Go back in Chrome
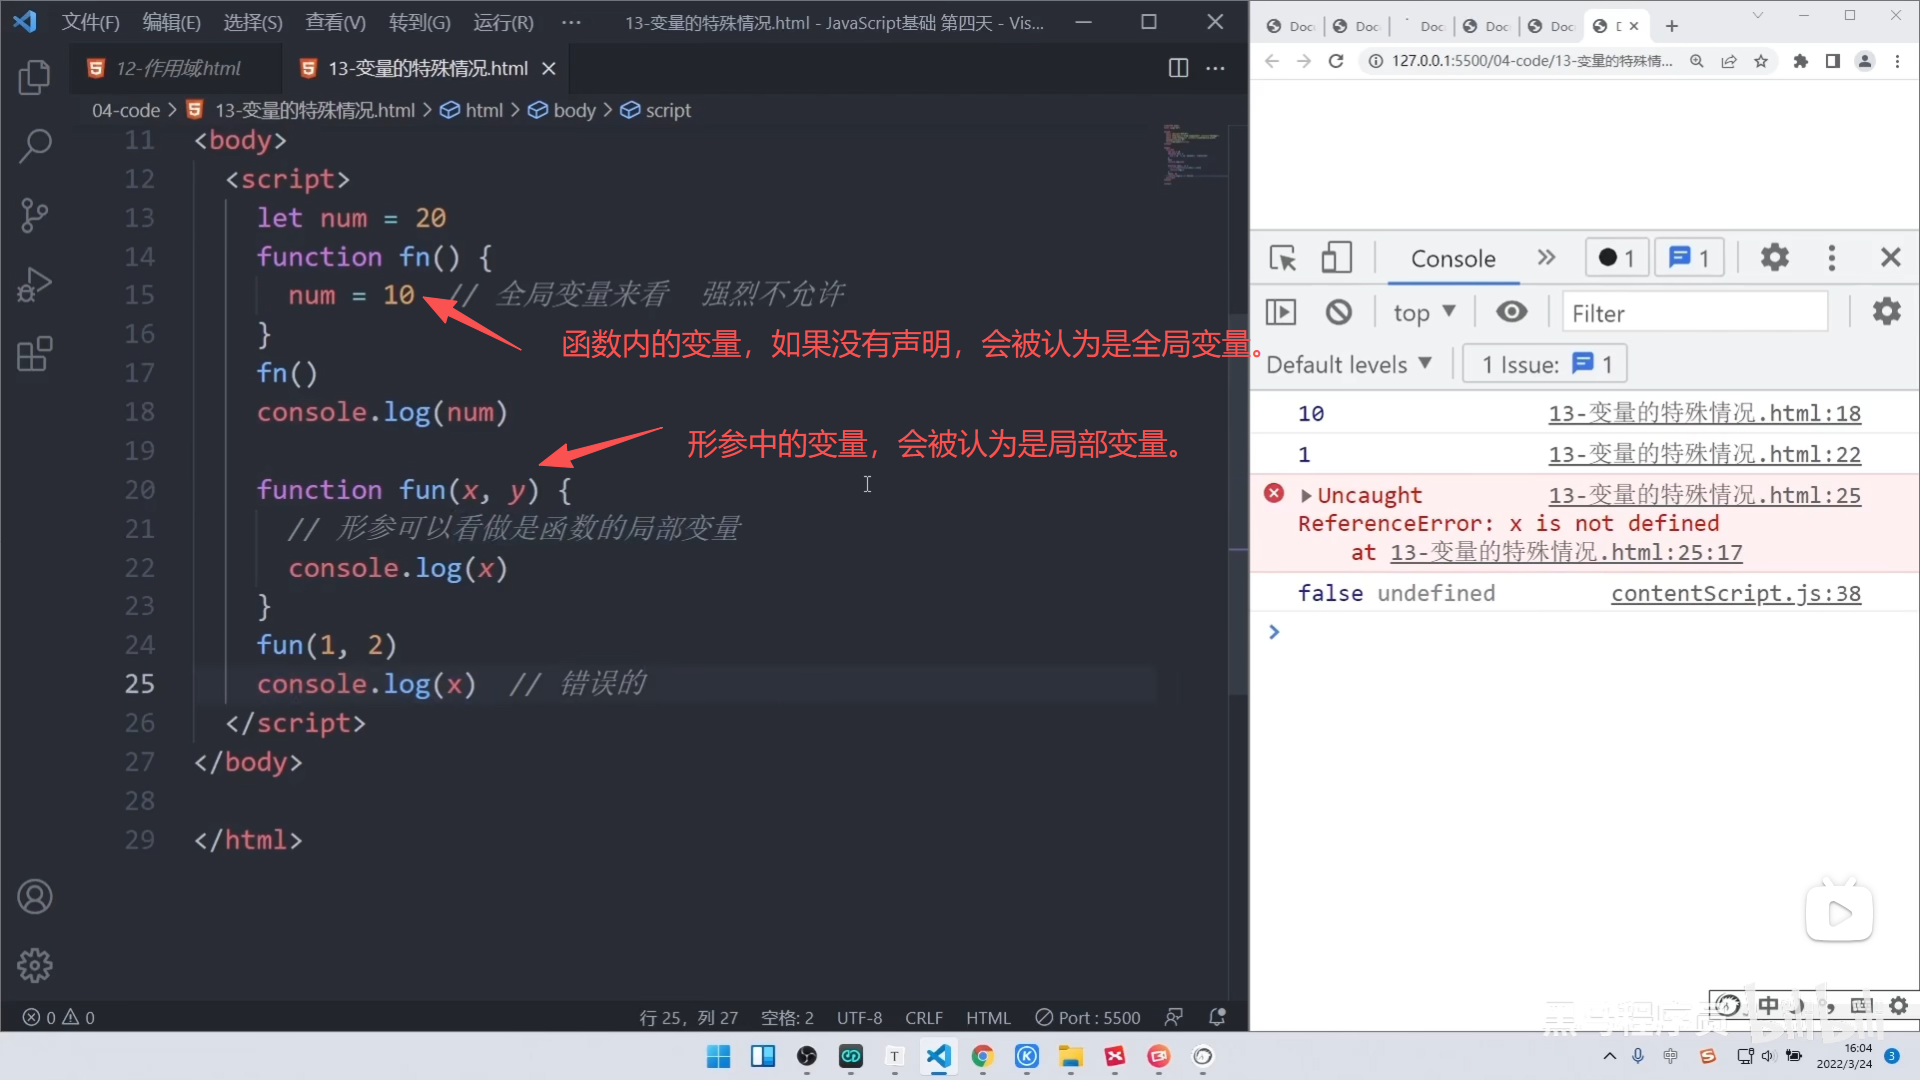Image resolution: width=1920 pixels, height=1080 pixels. (1272, 61)
